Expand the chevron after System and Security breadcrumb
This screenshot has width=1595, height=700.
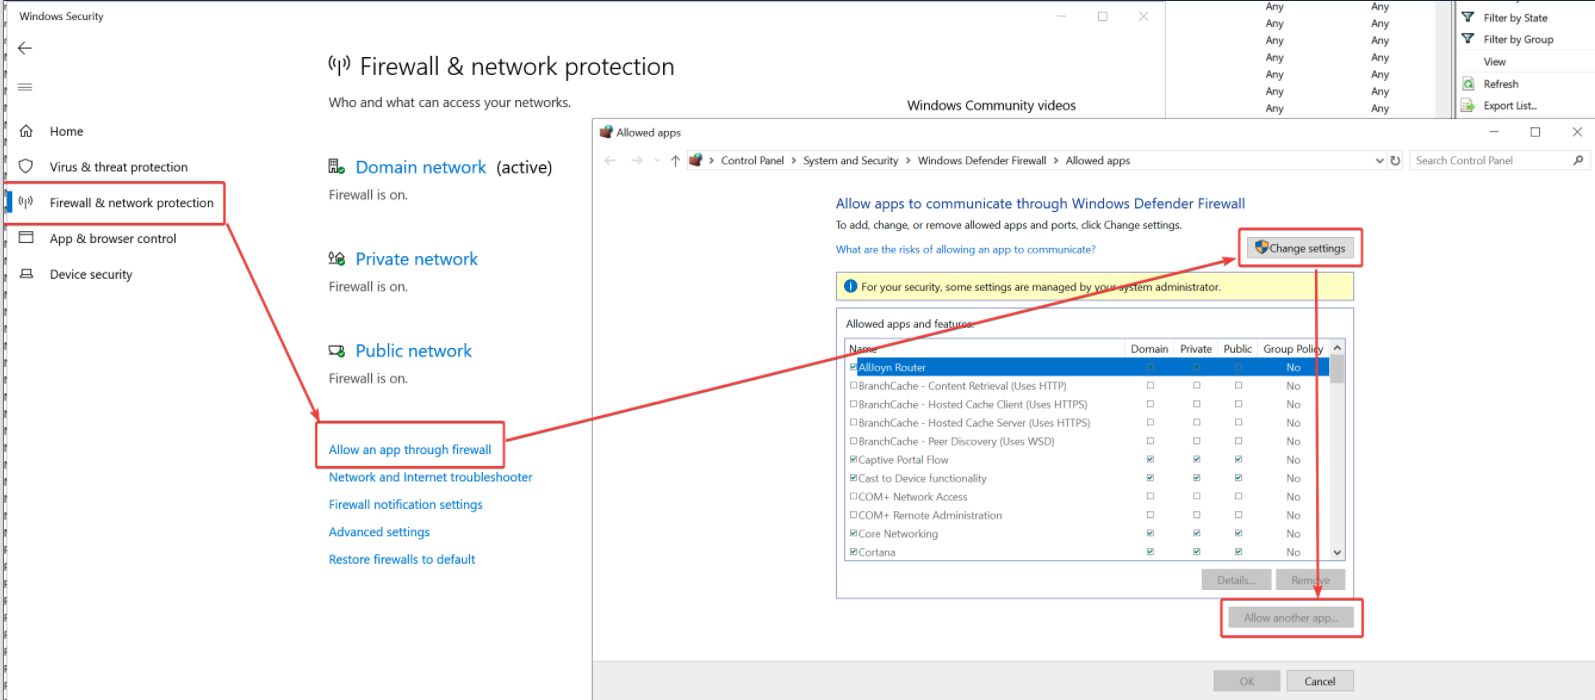[x=908, y=160]
